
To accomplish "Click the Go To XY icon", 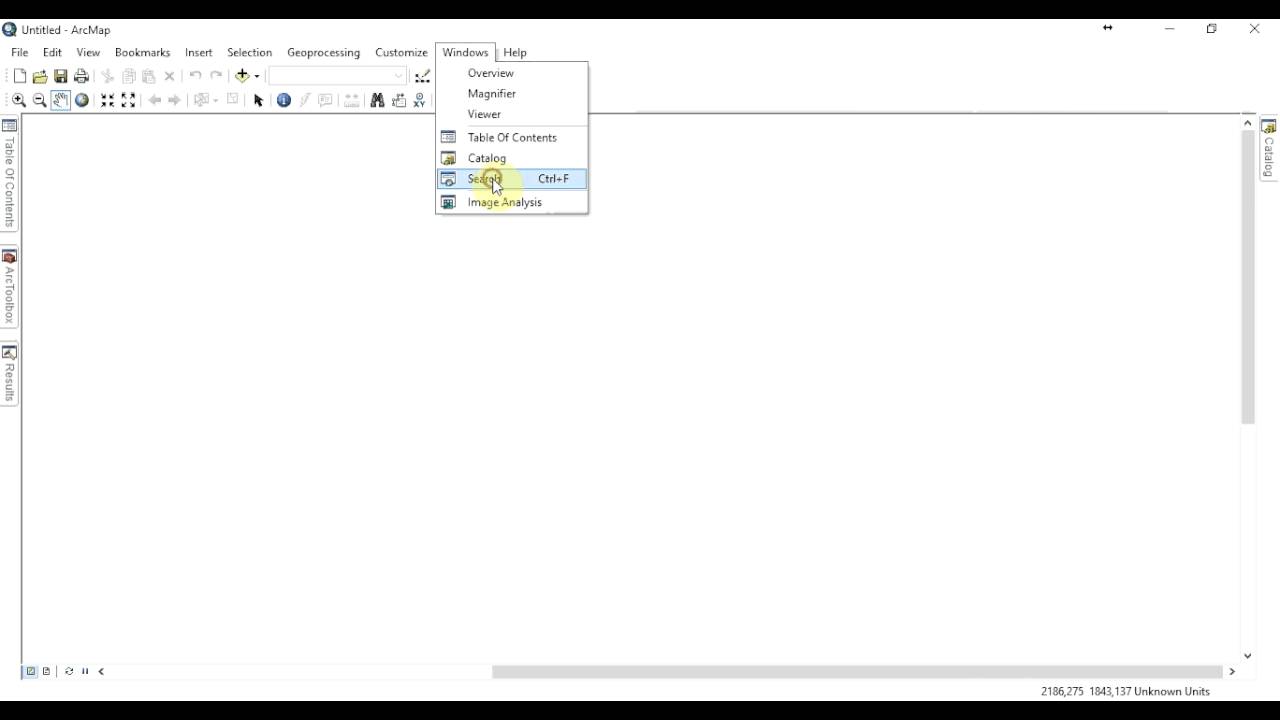I will click(x=420, y=100).
